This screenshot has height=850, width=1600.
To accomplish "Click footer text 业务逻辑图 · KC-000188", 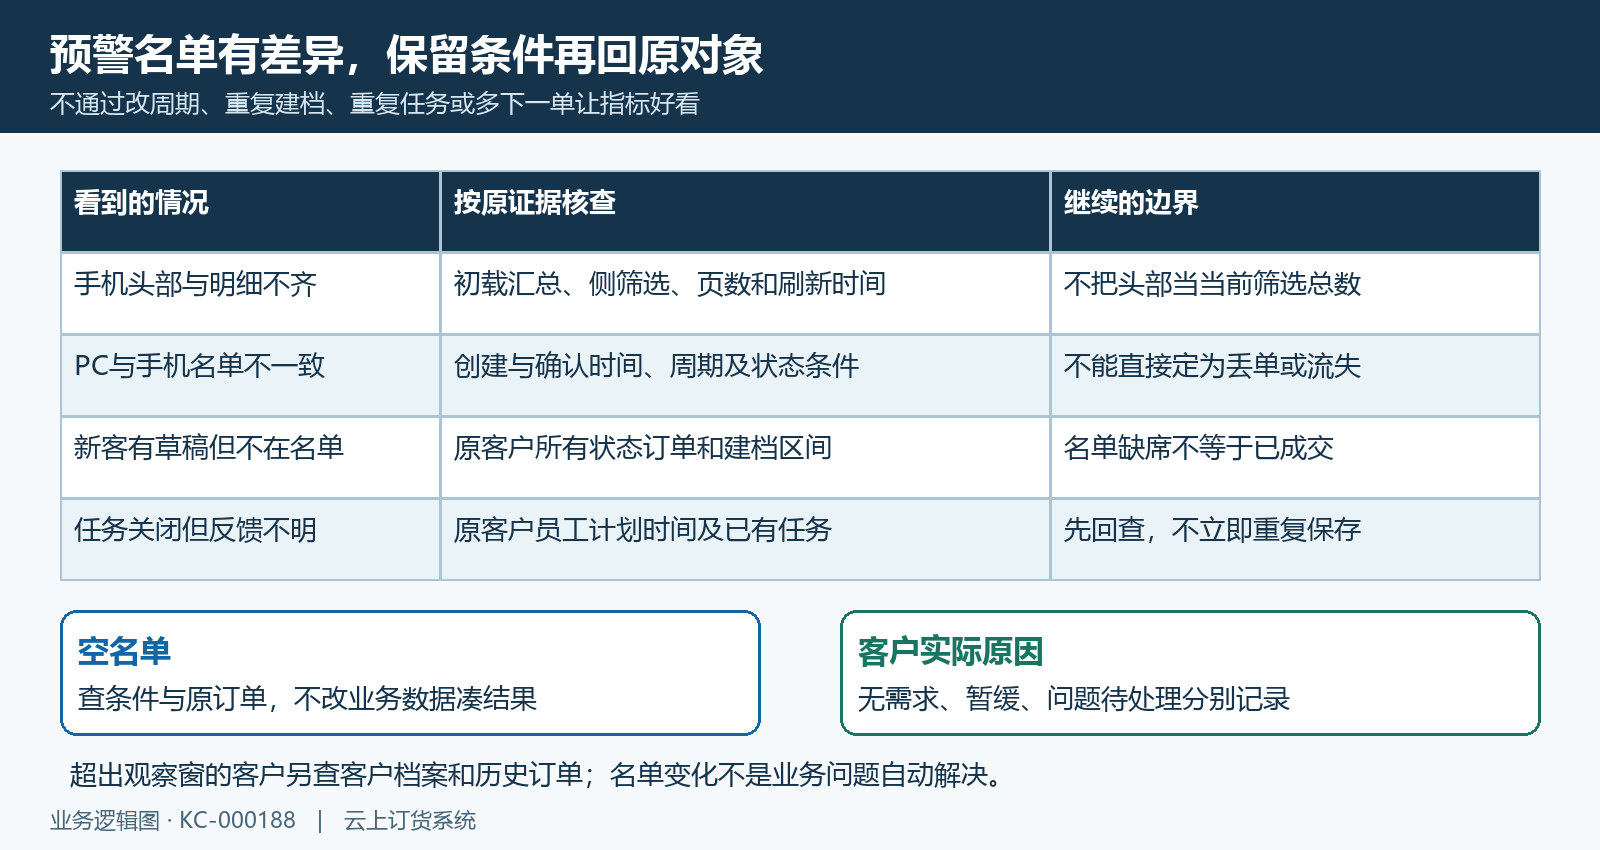I will tap(173, 821).
